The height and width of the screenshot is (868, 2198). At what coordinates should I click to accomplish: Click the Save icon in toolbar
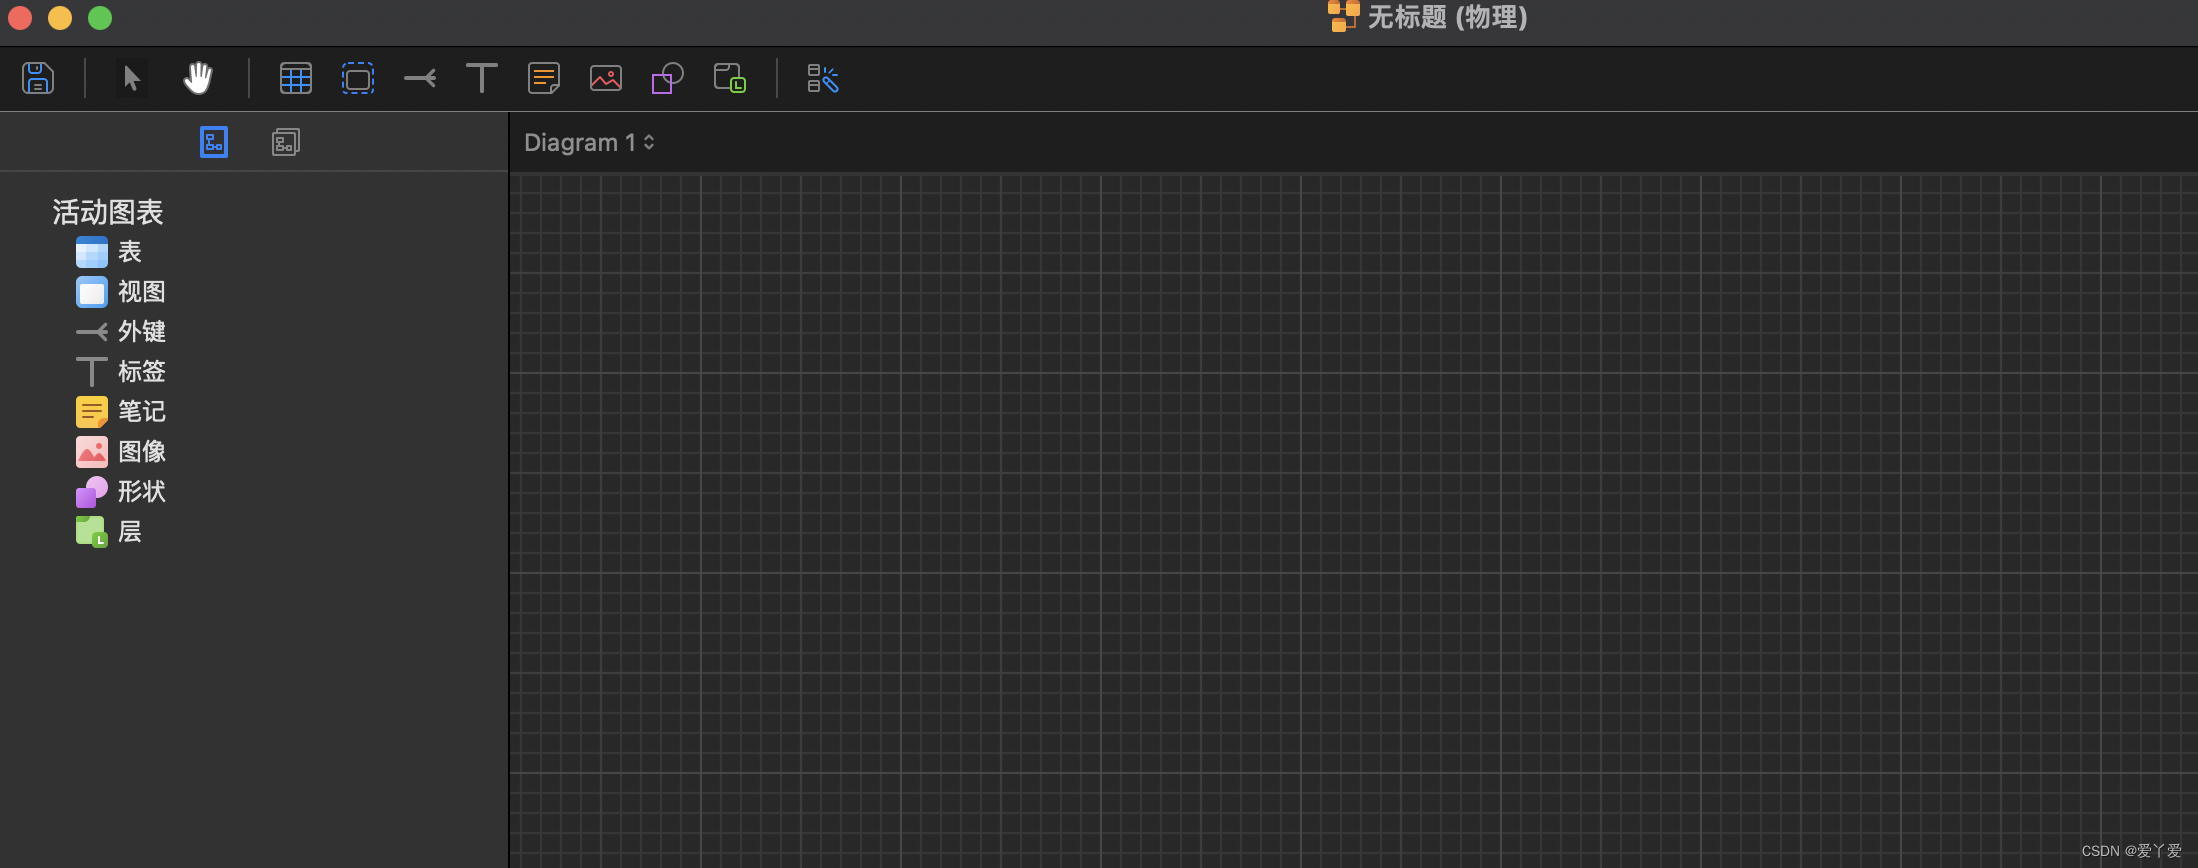pyautogui.click(x=38, y=78)
